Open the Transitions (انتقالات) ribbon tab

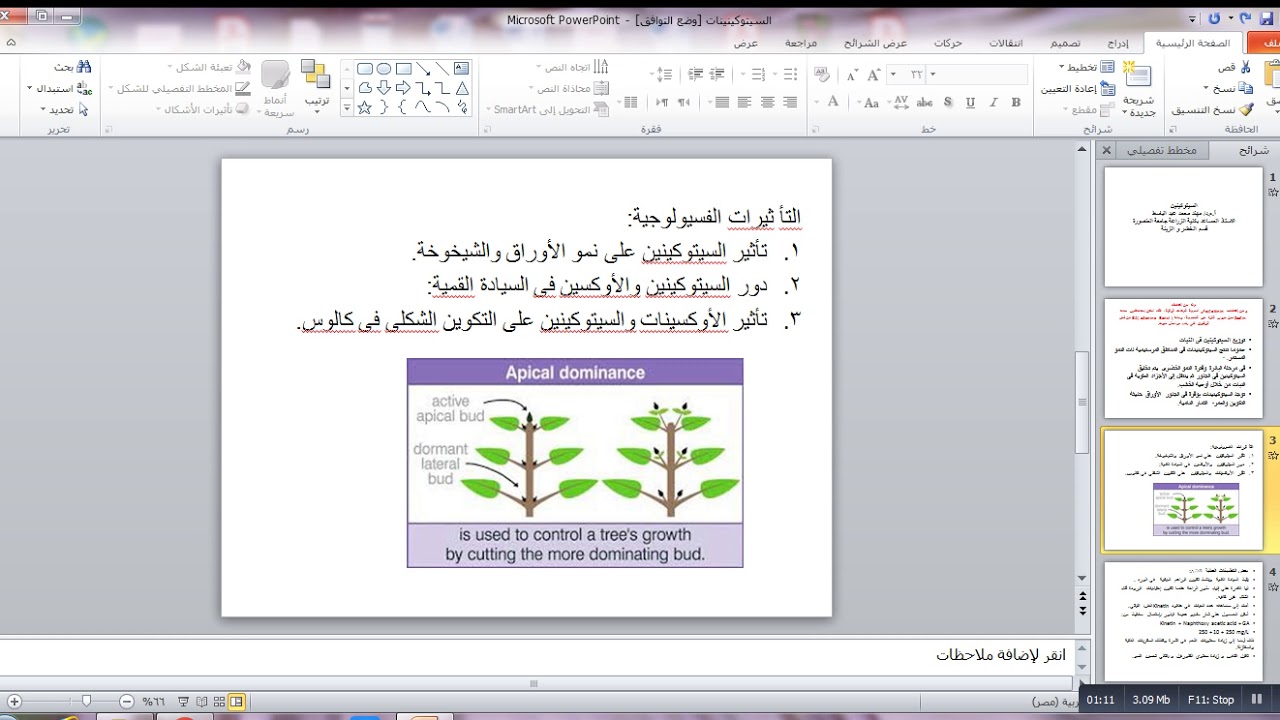point(1006,43)
